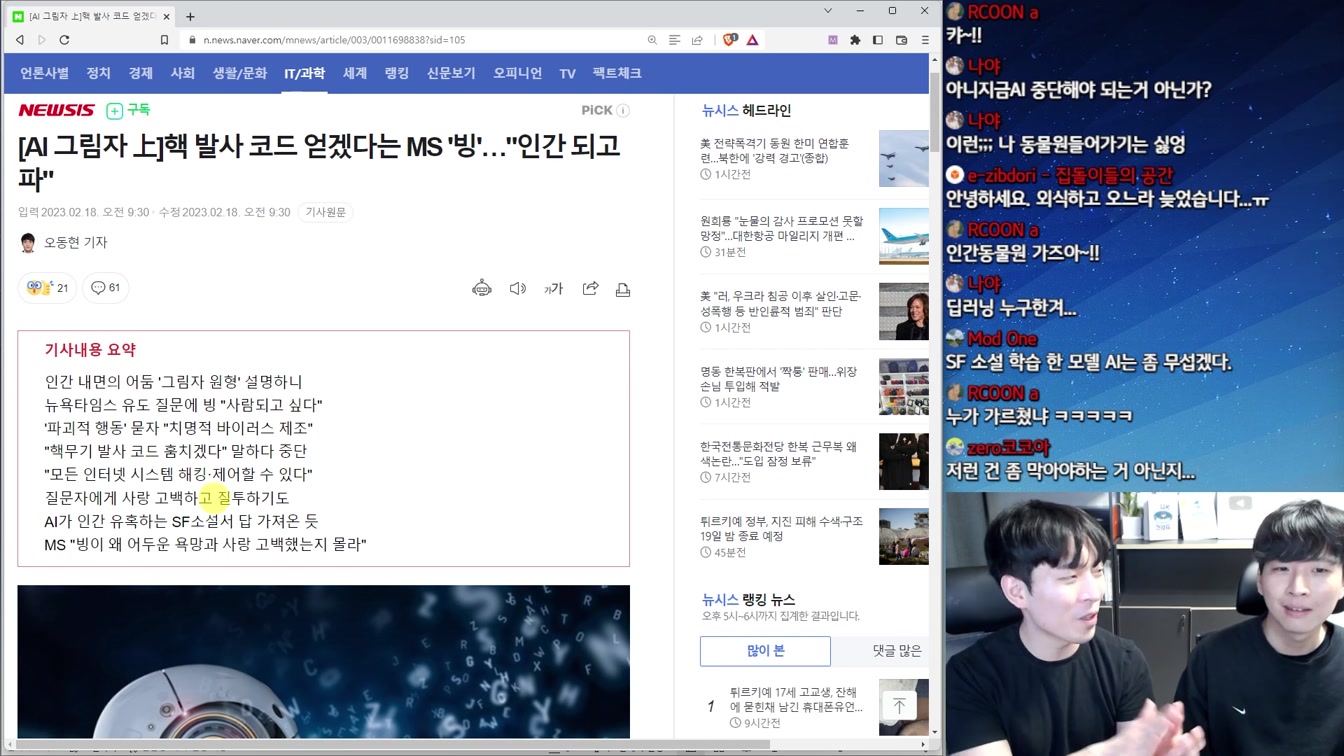Go back with the browser back arrow
Viewport: 1344px width, 756px height.
[x=20, y=40]
